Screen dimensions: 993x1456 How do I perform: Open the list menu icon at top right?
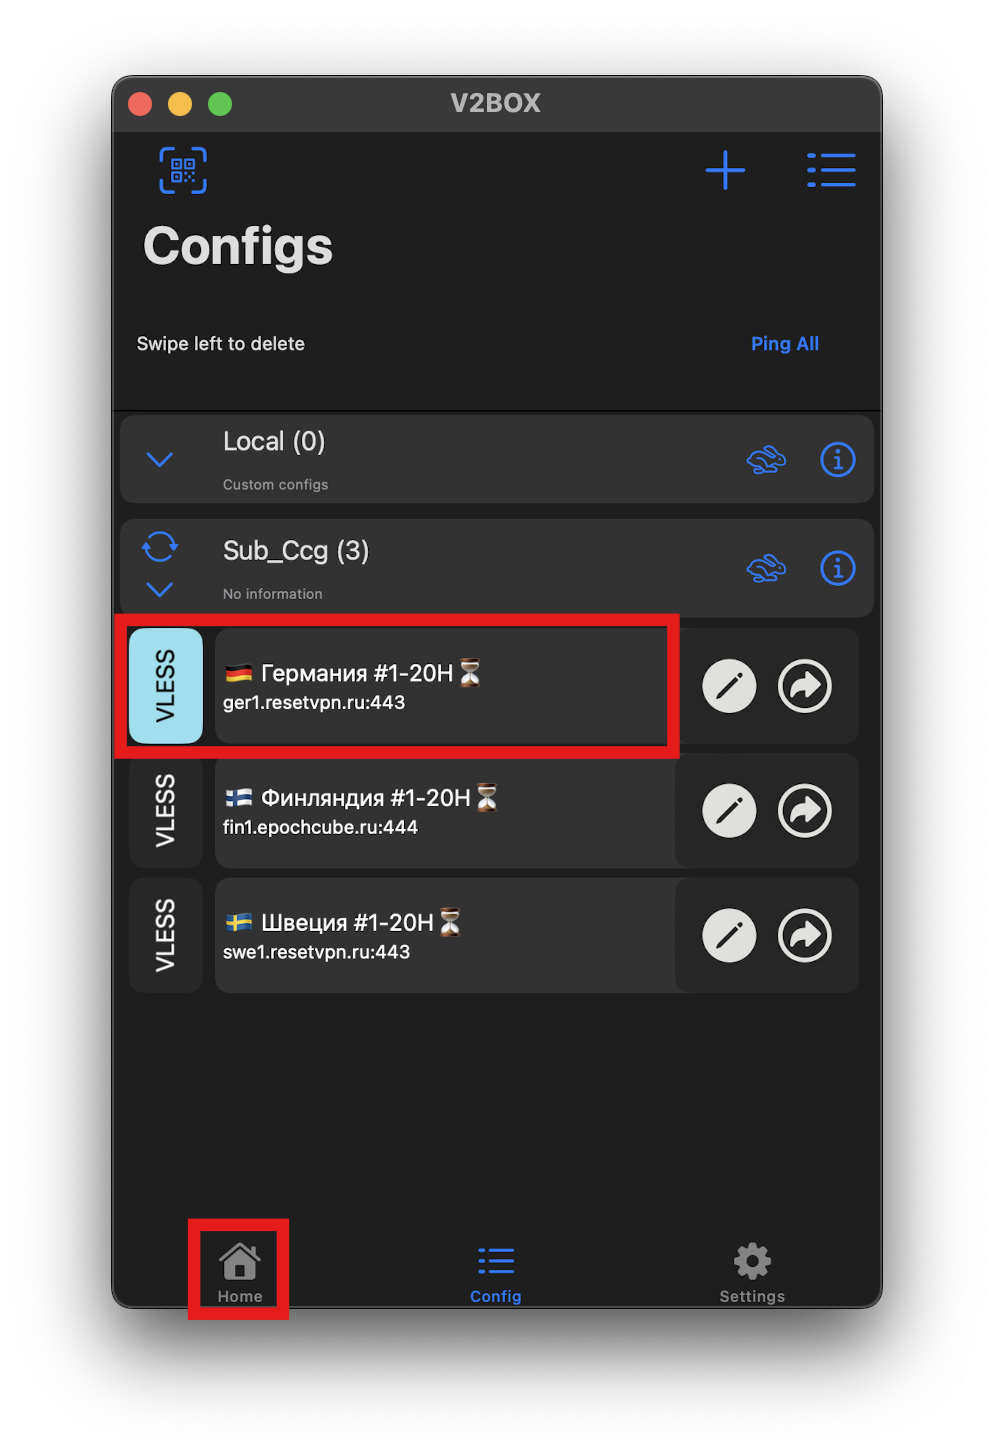(x=831, y=170)
